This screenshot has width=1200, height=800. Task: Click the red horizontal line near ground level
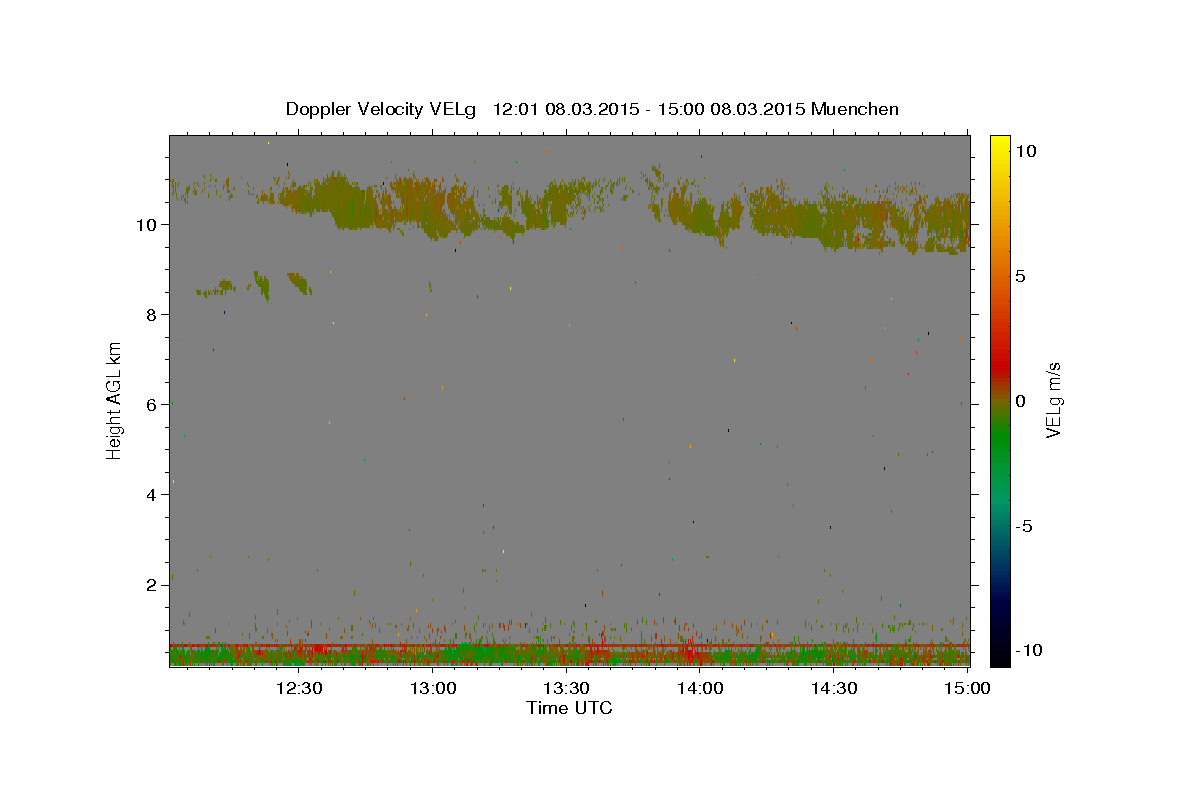pyautogui.click(x=569, y=646)
